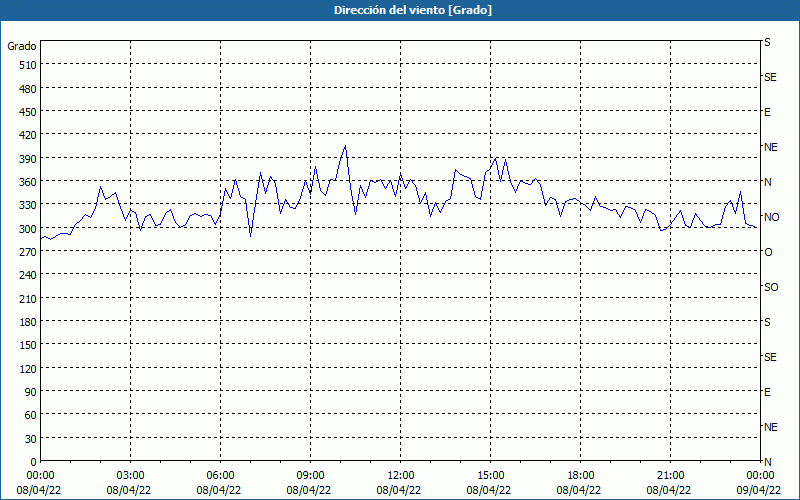The height and width of the screenshot is (500, 800).
Task: Select the 'SO' compass direction label
Action: click(771, 287)
